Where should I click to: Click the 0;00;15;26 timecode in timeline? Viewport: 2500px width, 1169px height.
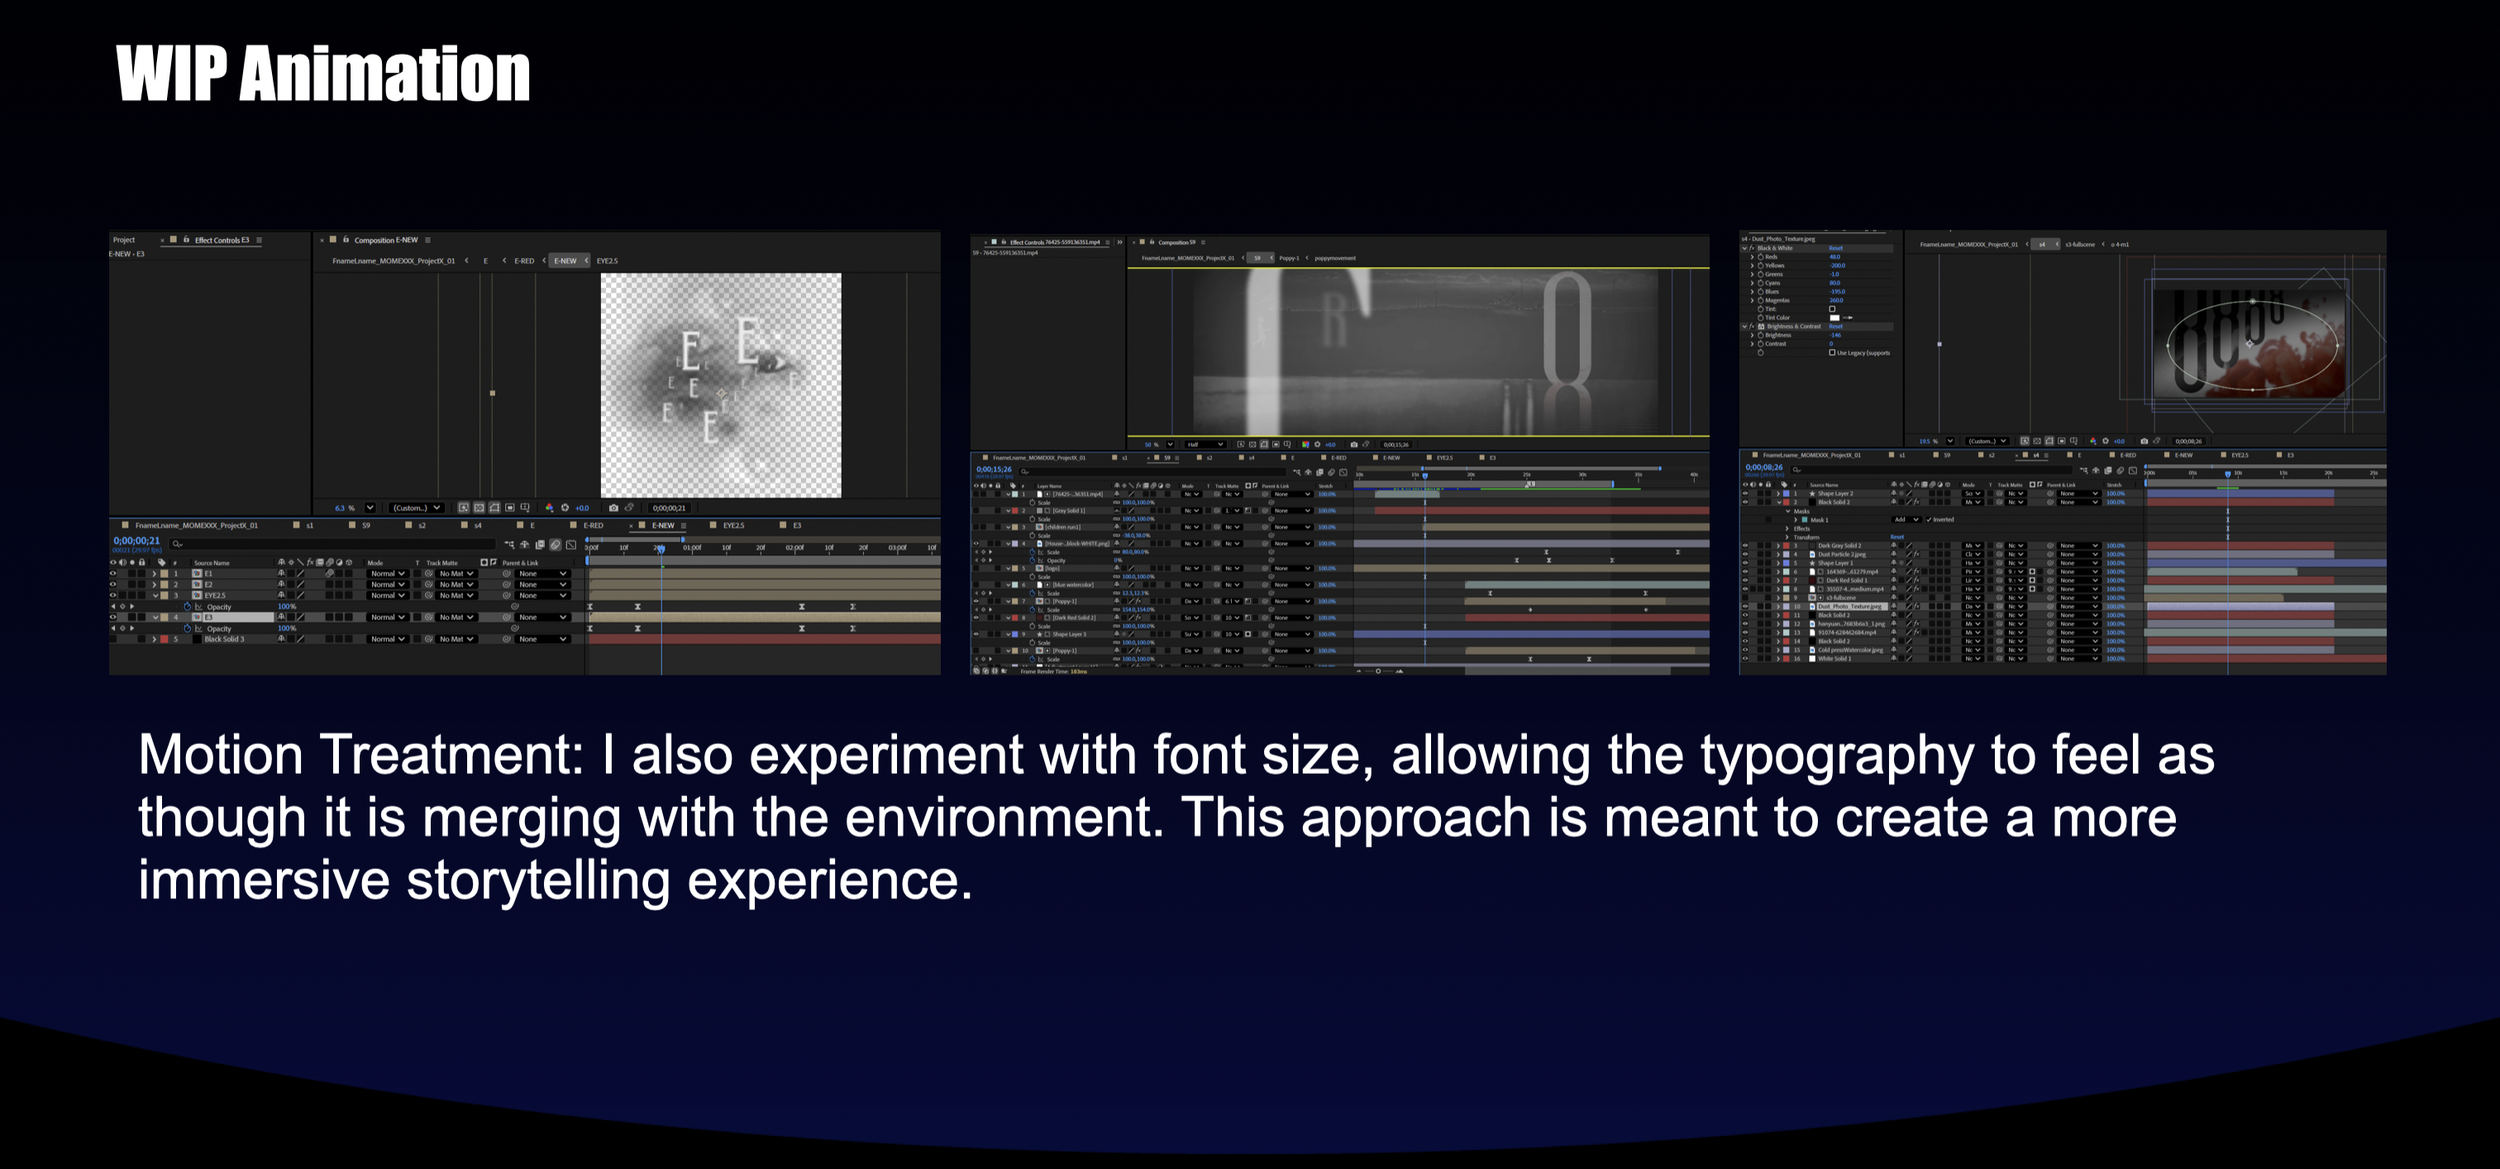click(x=994, y=469)
